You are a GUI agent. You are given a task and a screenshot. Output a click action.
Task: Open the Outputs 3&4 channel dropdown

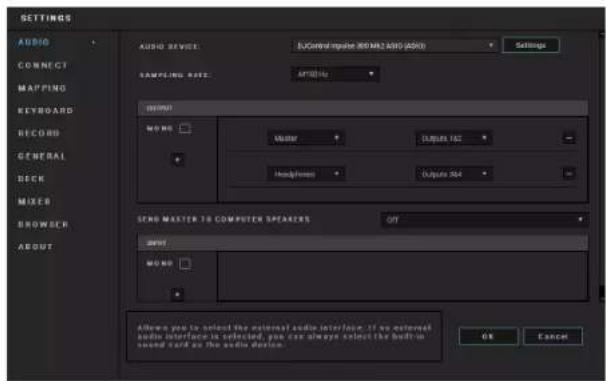453,174
